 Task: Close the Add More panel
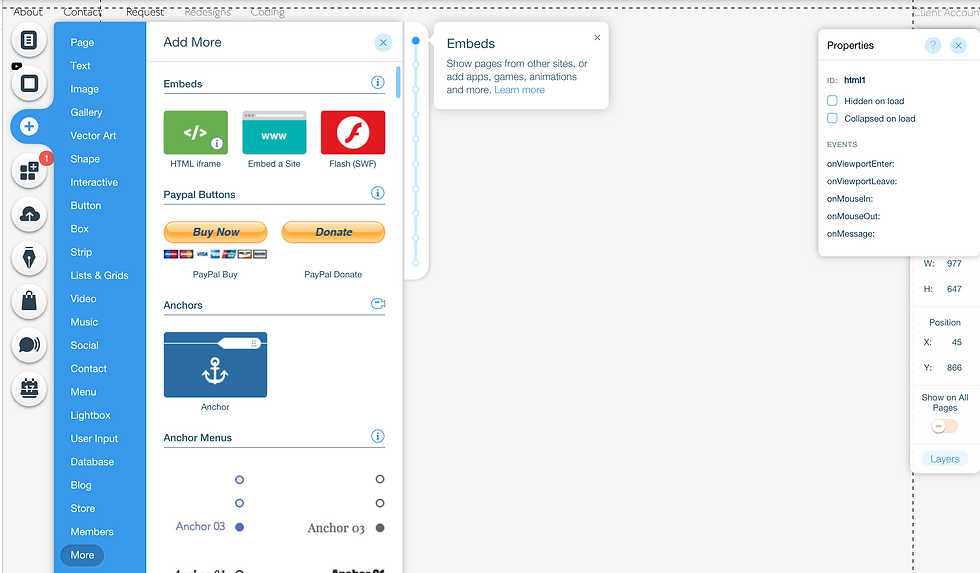pyautogui.click(x=383, y=42)
